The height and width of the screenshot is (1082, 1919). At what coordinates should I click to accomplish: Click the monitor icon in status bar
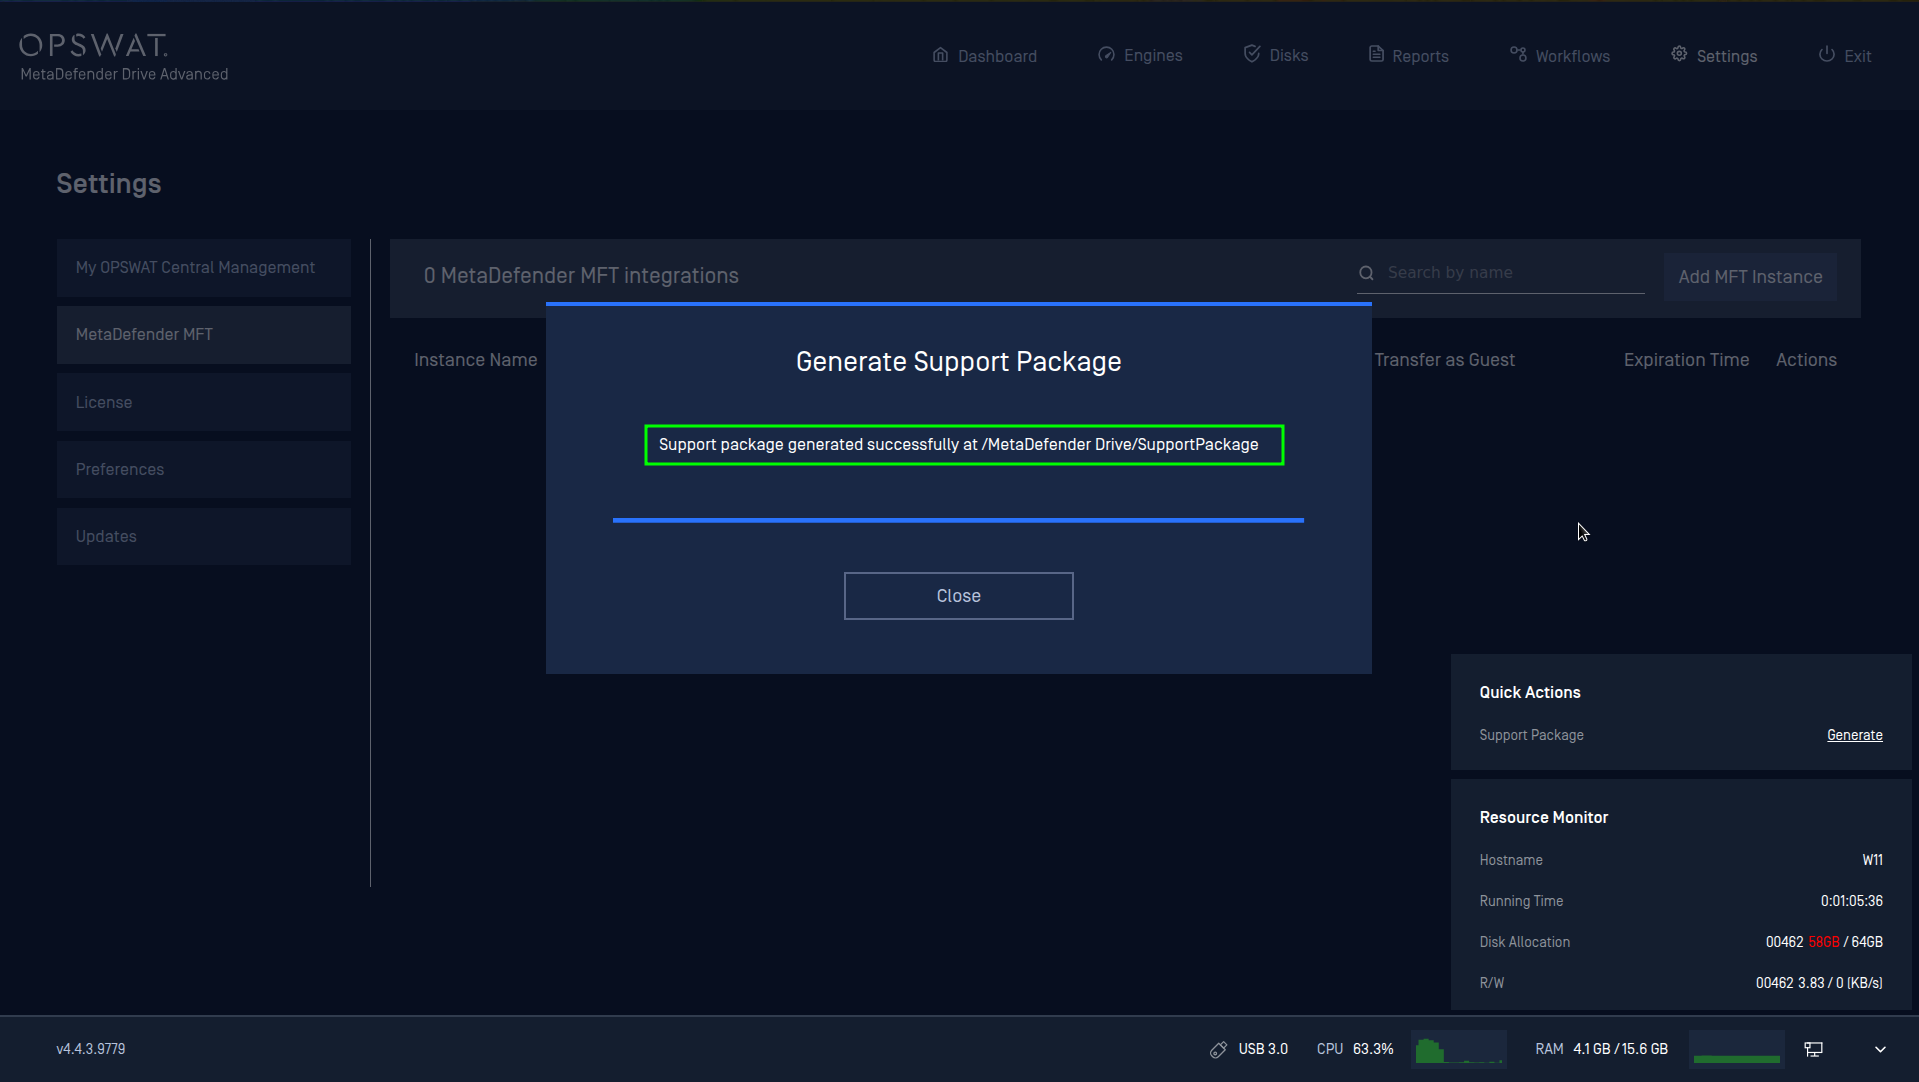[1813, 1049]
